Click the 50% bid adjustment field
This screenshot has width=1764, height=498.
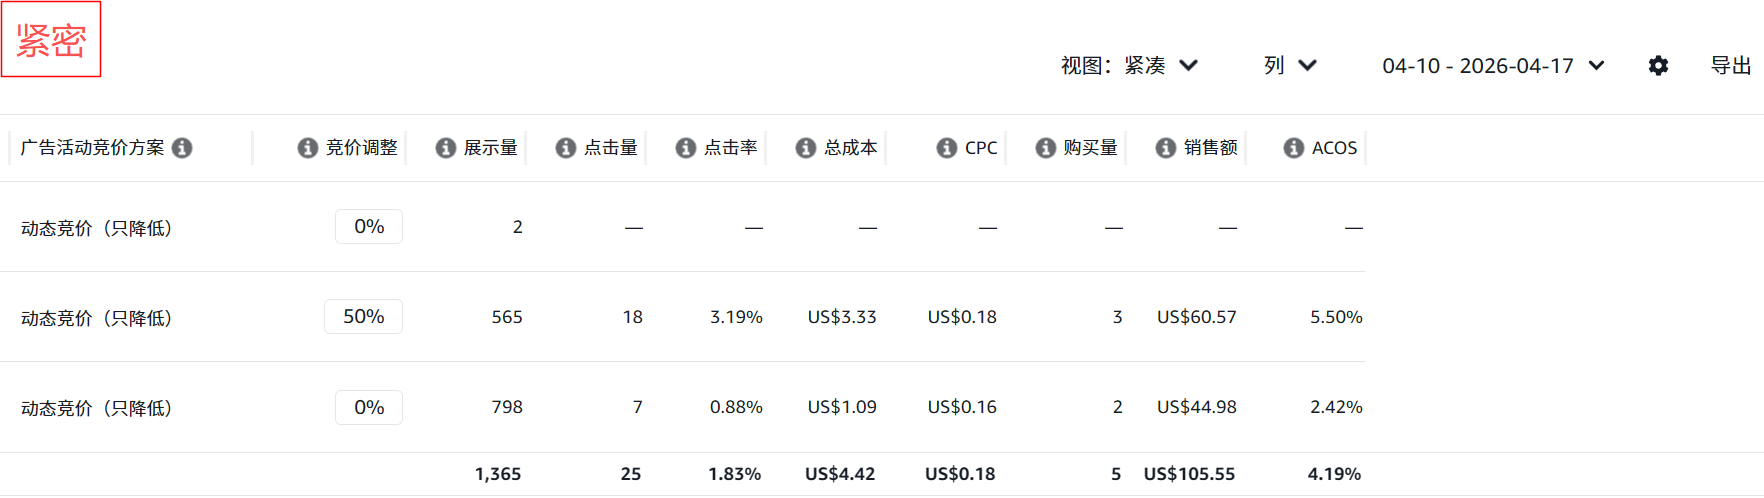[364, 317]
